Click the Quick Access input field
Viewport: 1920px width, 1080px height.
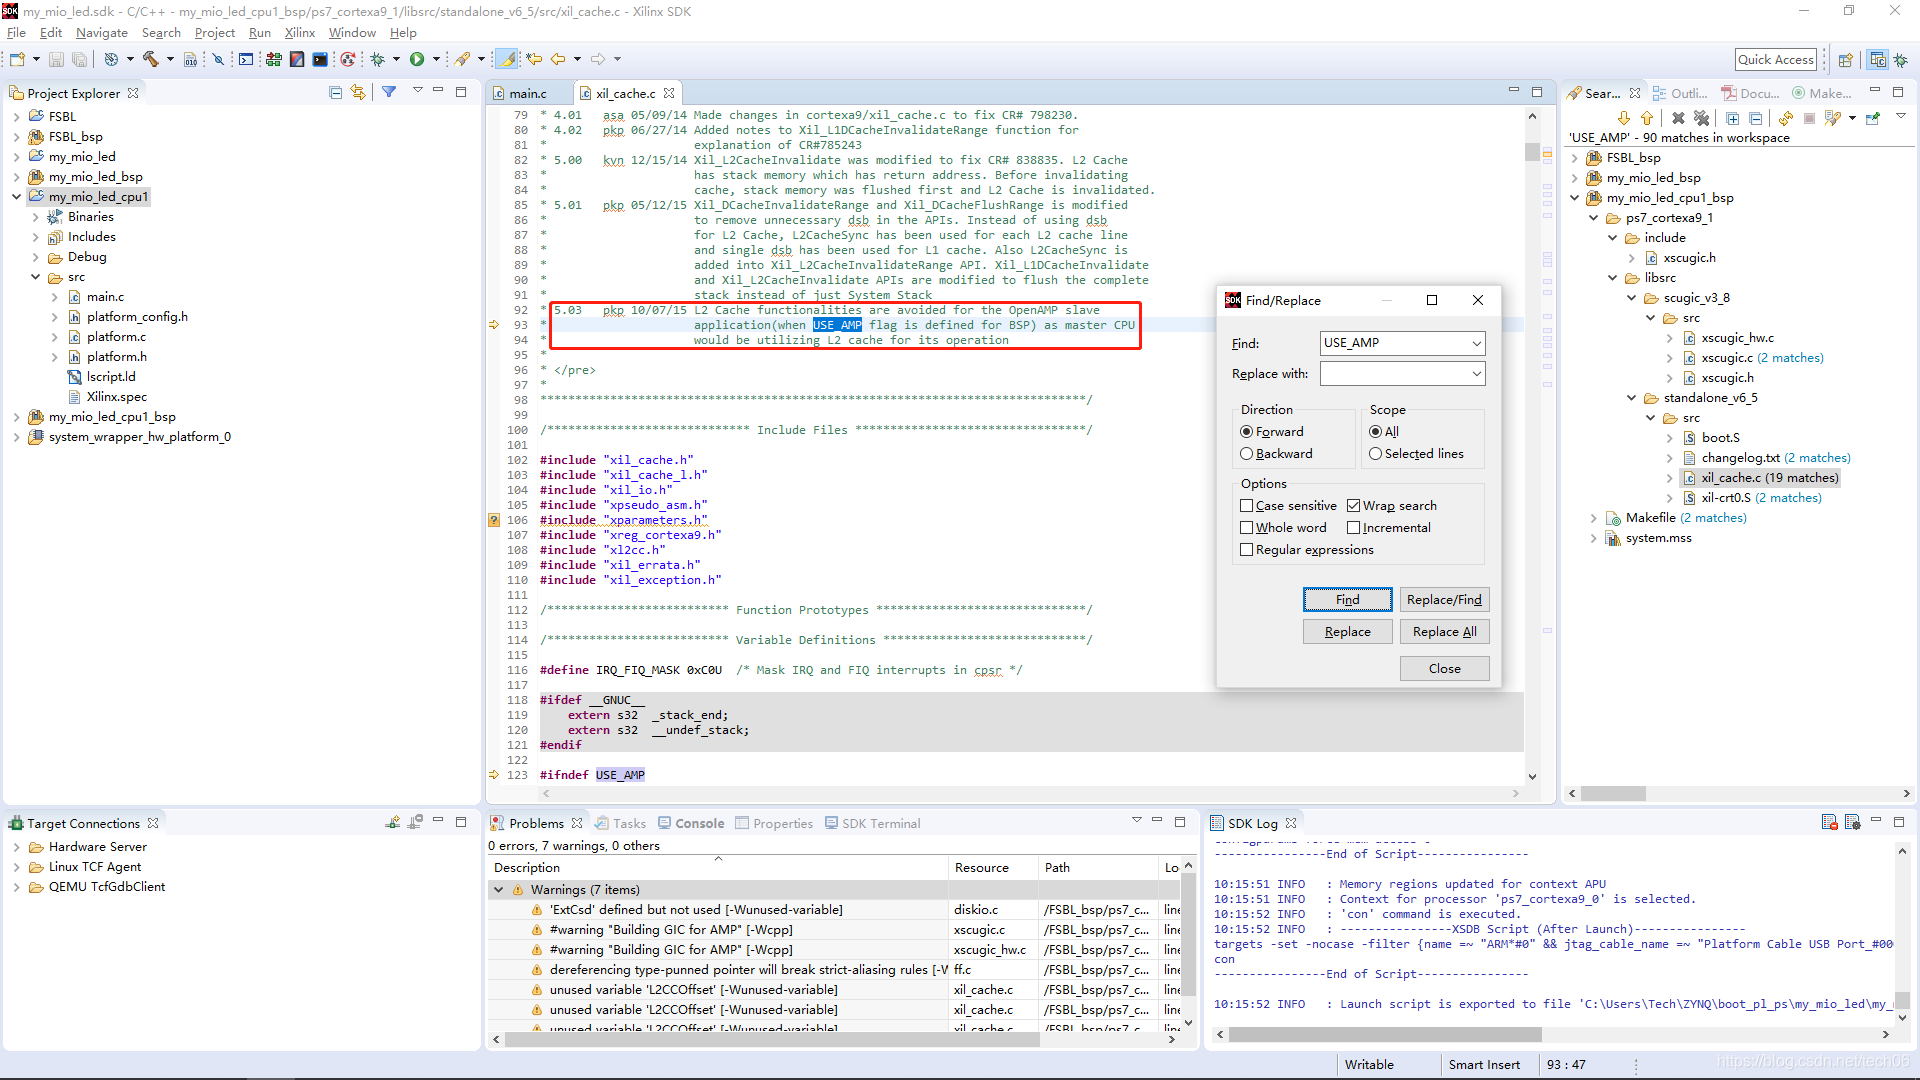click(x=1775, y=60)
